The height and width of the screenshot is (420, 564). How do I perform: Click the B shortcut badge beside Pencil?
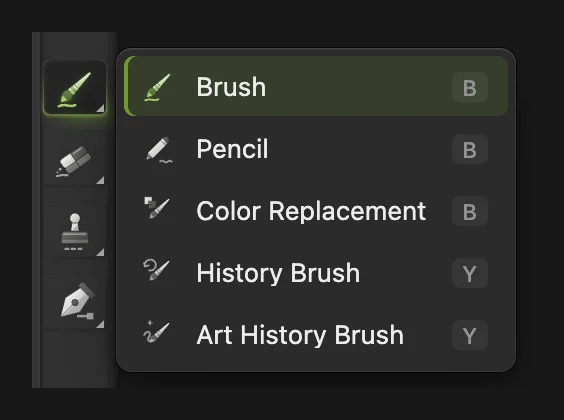point(470,149)
